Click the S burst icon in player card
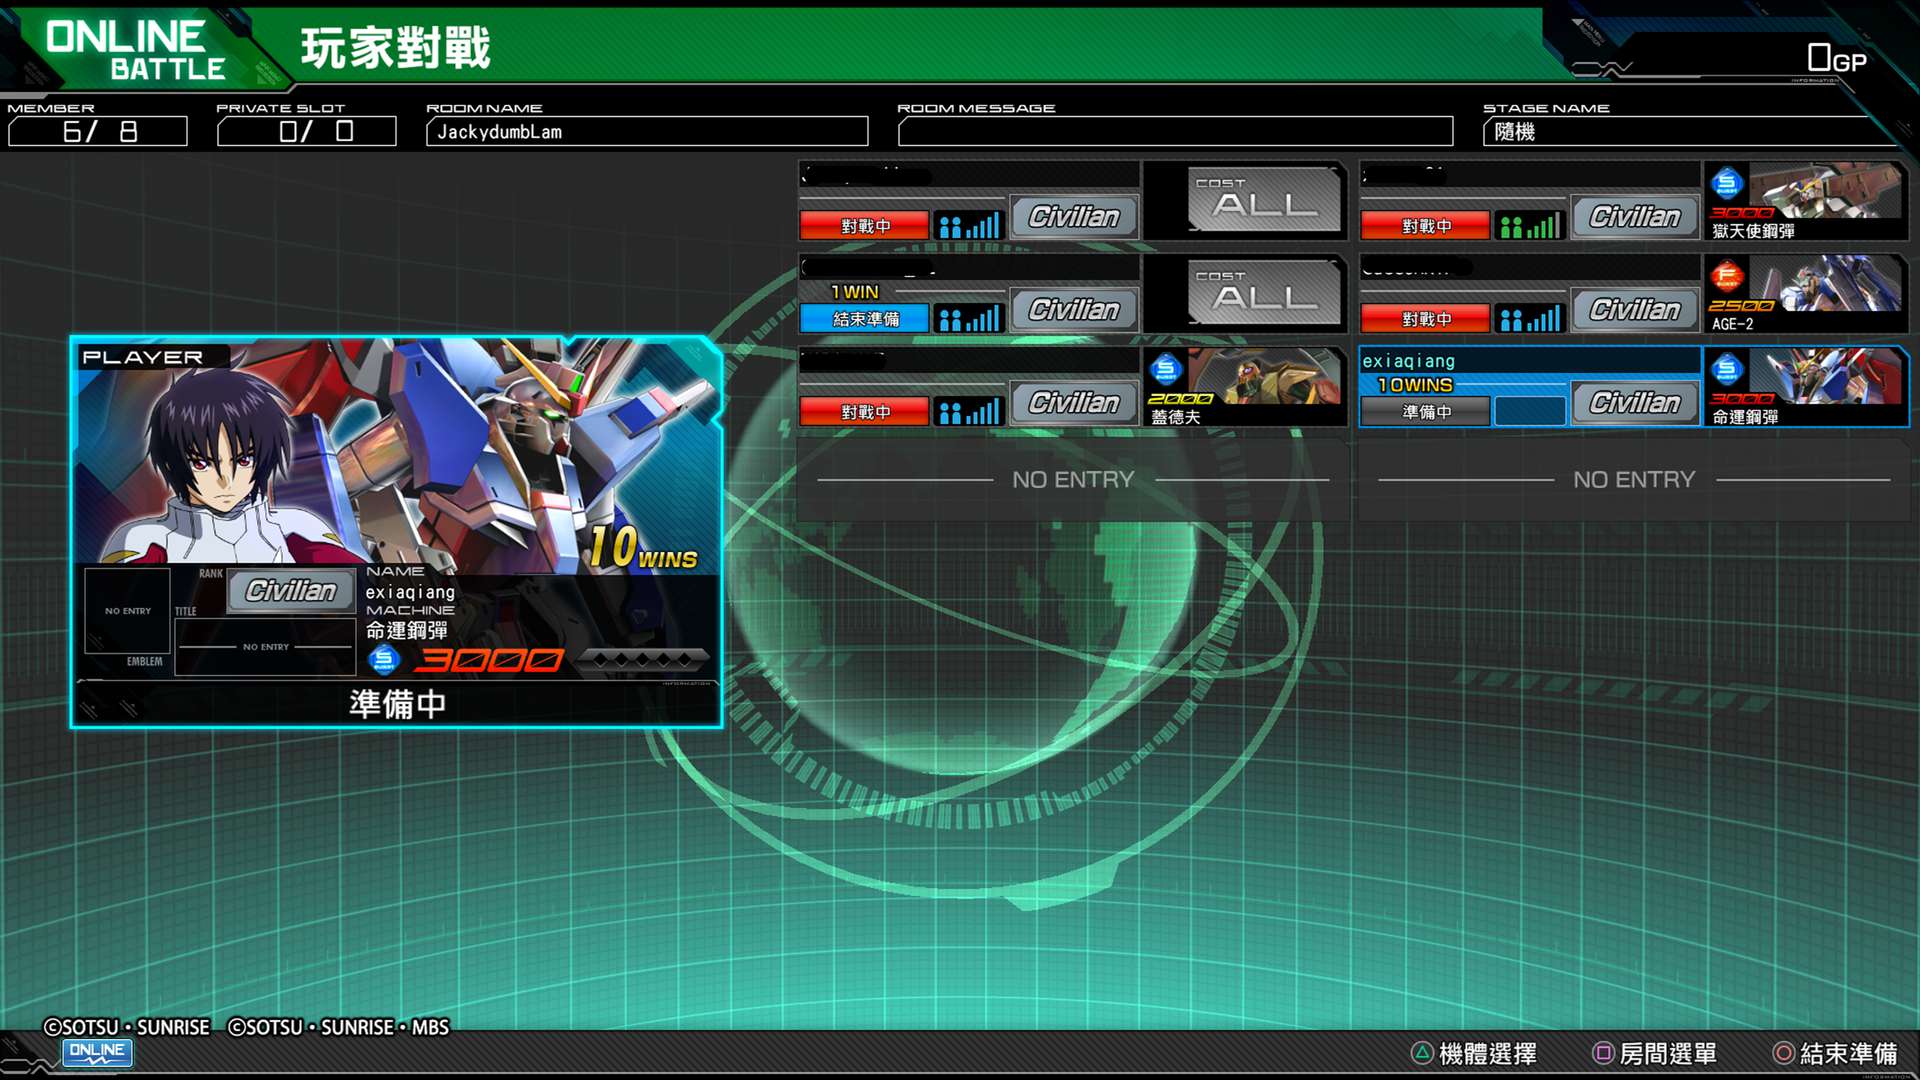The image size is (1920, 1080). click(384, 659)
